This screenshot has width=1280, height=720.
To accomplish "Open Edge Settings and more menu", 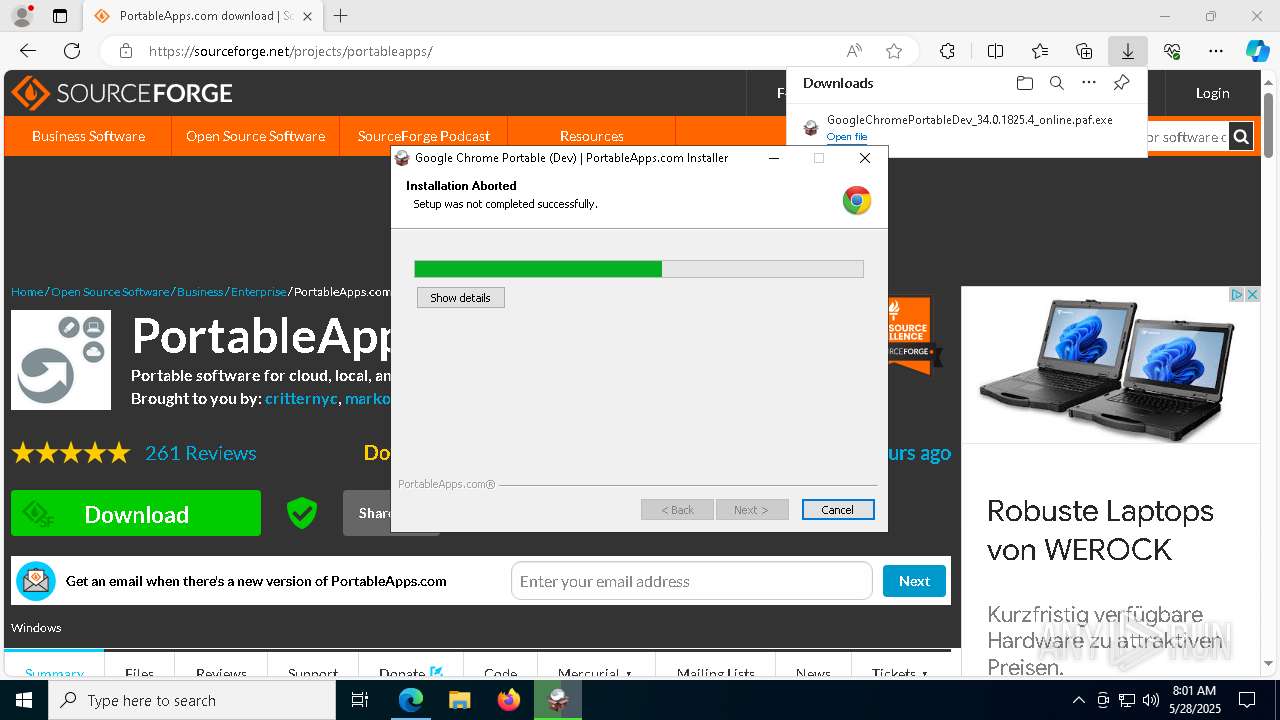I will [x=1216, y=51].
